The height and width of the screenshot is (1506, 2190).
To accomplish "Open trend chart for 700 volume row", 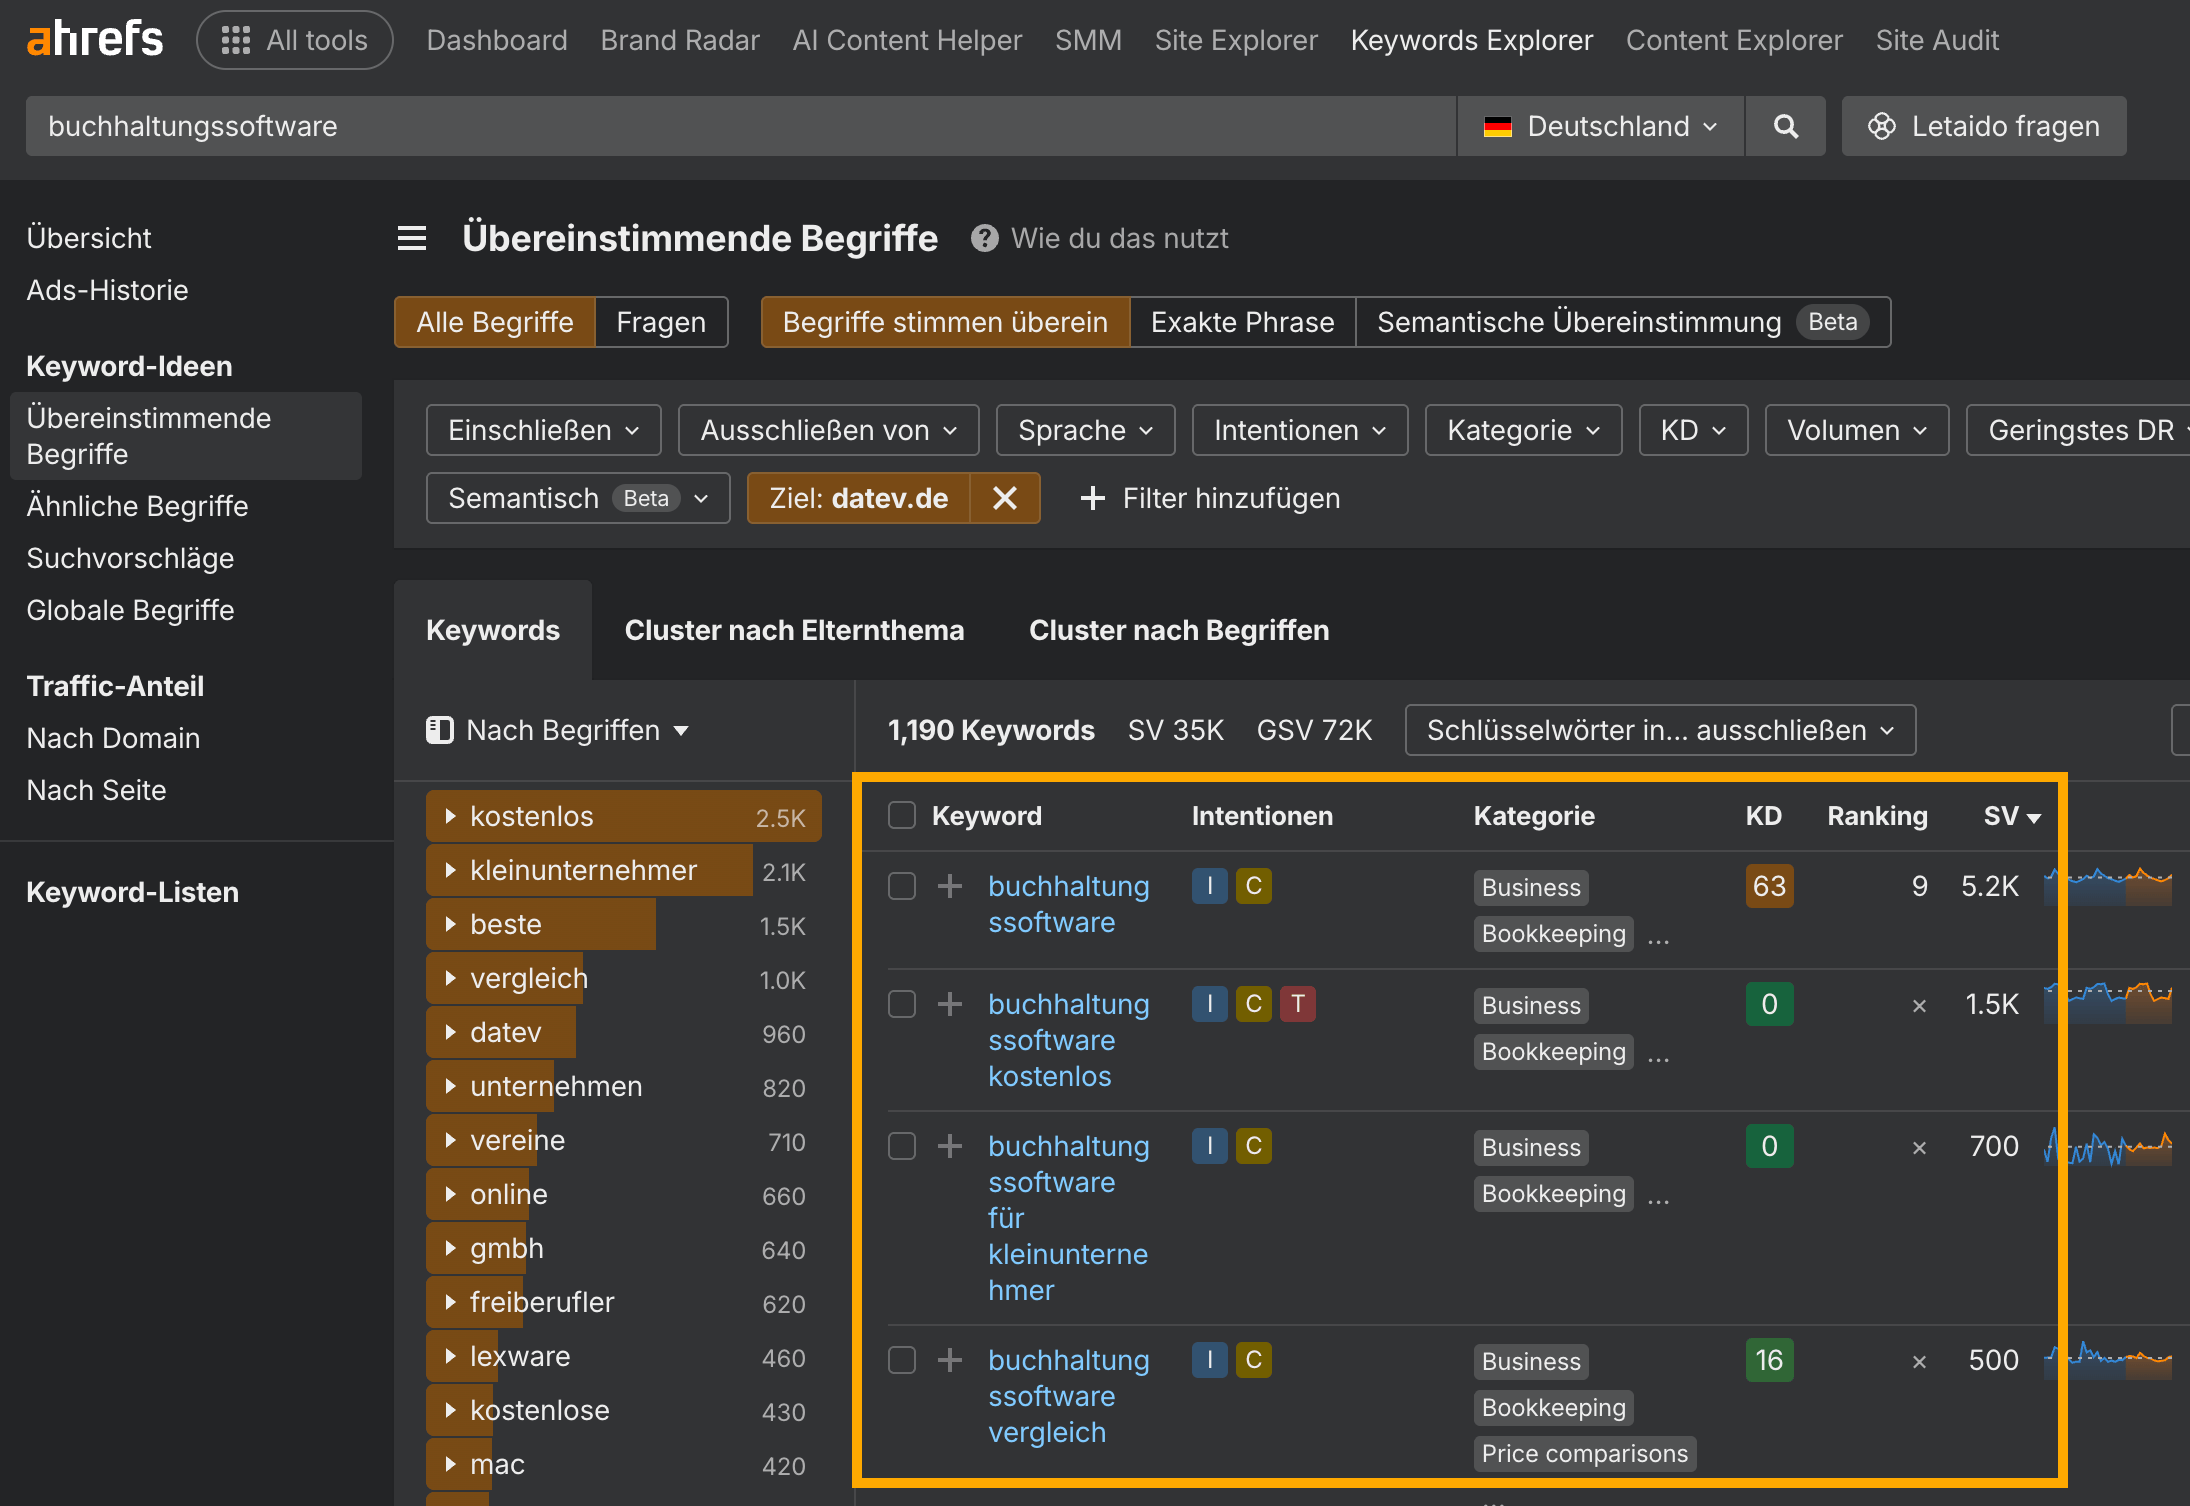I will pyautogui.click(x=2108, y=1146).
